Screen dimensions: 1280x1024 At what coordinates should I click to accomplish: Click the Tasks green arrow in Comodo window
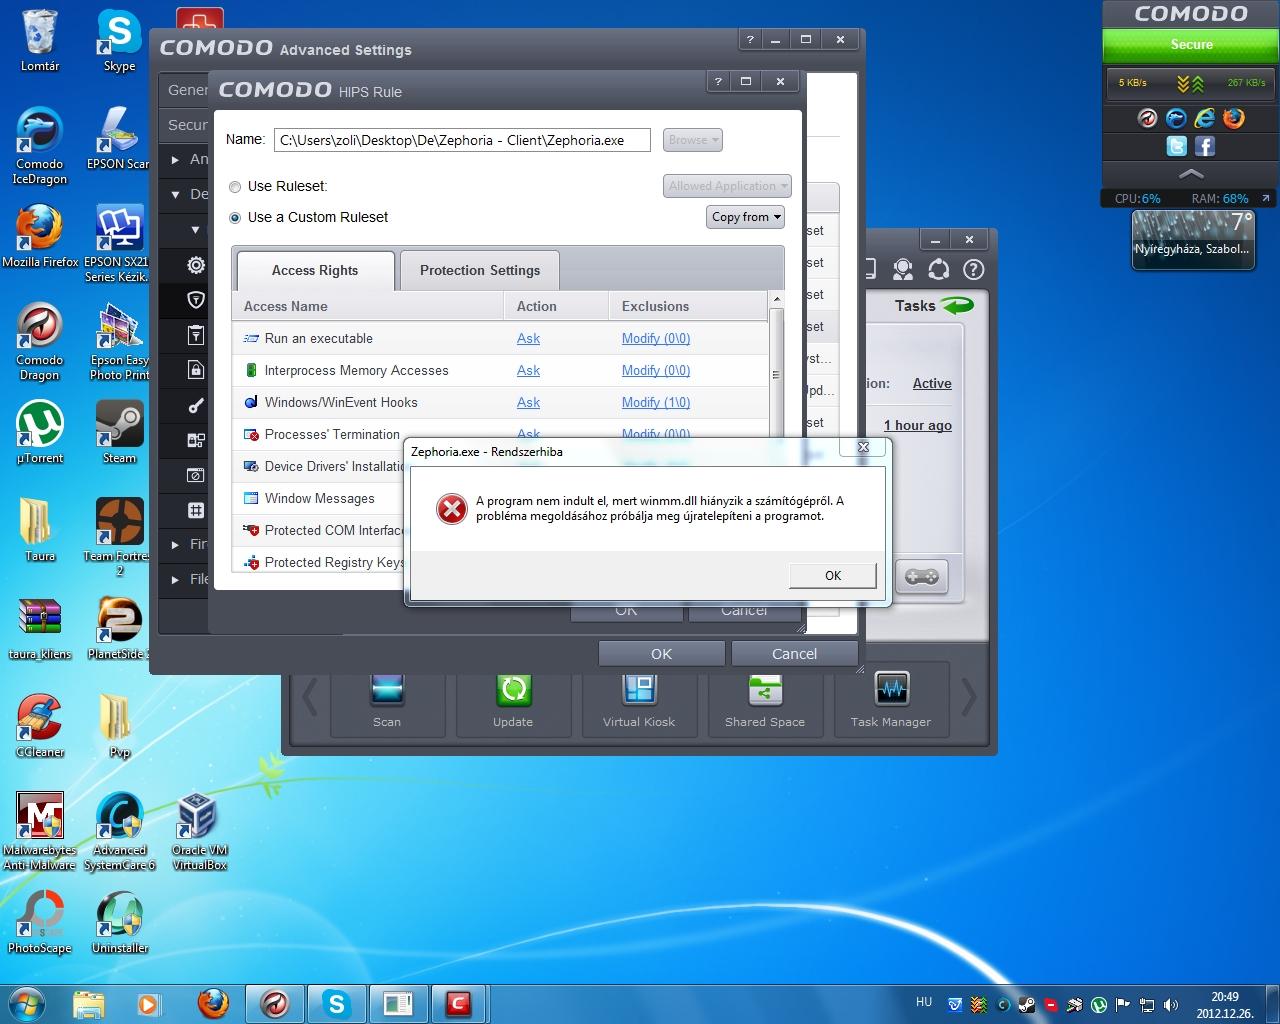click(x=957, y=306)
